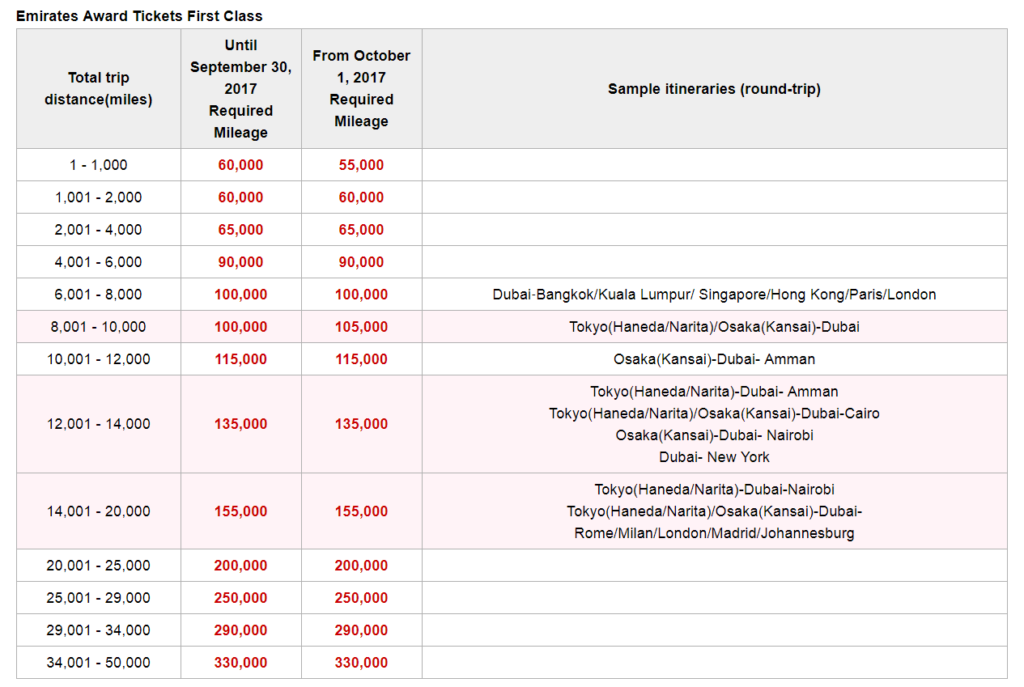Viewport: 1024px width, 687px height.
Task: Pick 155,000 from-October mileage in 14,001 - 20,000 row
Action: point(361,511)
